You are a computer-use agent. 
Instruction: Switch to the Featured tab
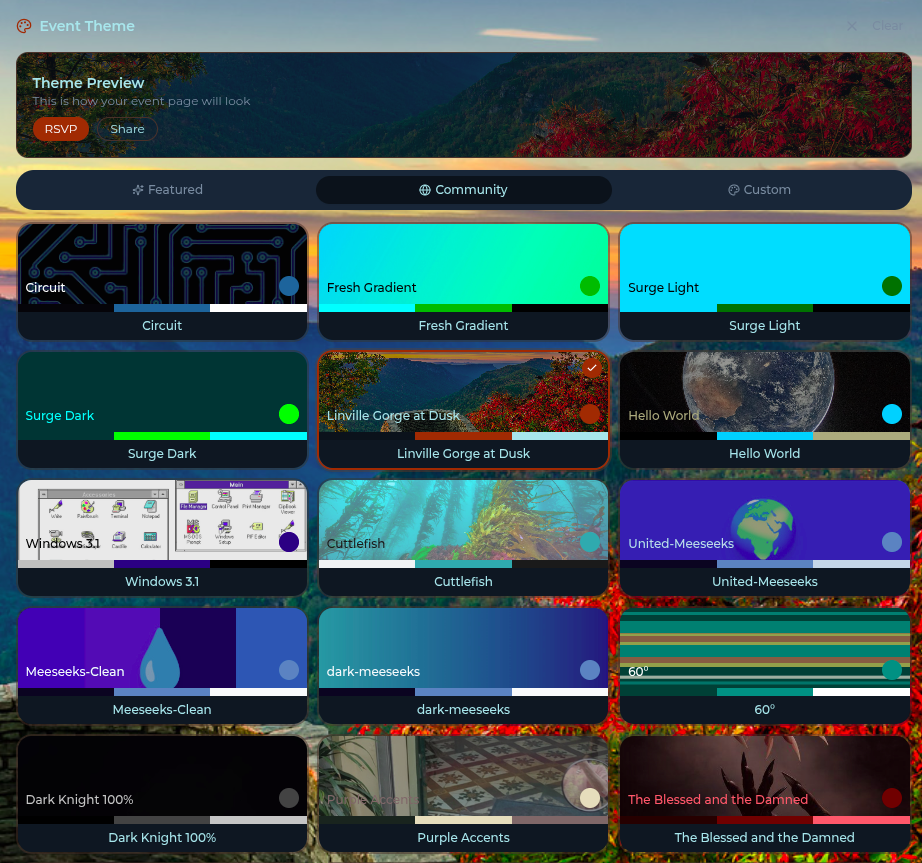[x=167, y=190]
